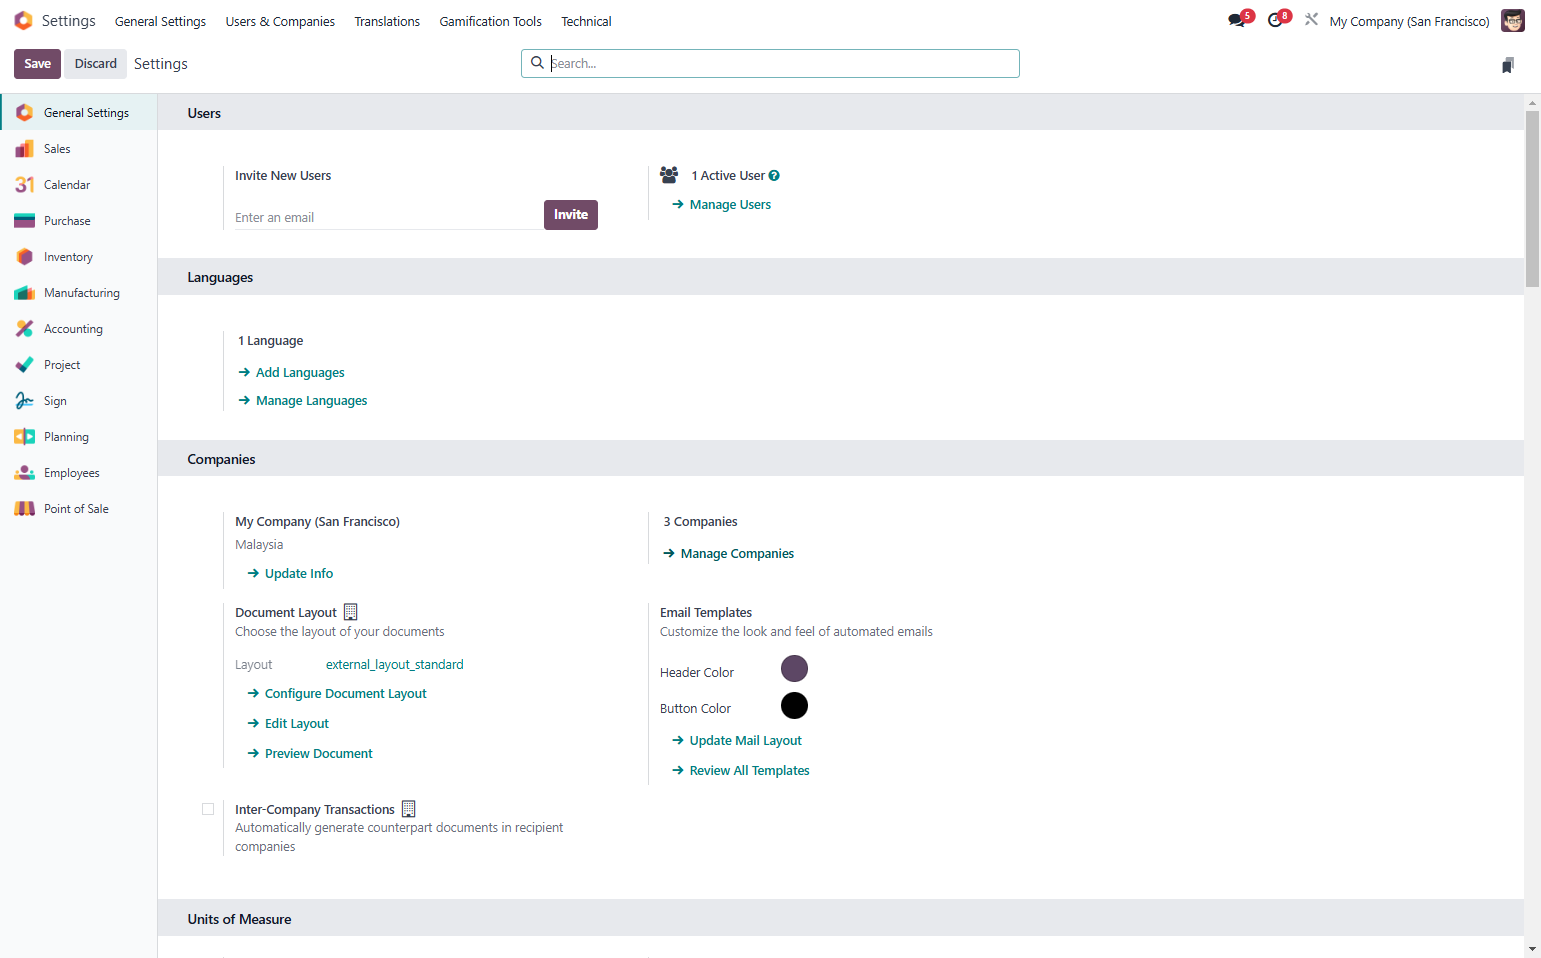Click the Sign app icon in sidebar

coord(24,401)
